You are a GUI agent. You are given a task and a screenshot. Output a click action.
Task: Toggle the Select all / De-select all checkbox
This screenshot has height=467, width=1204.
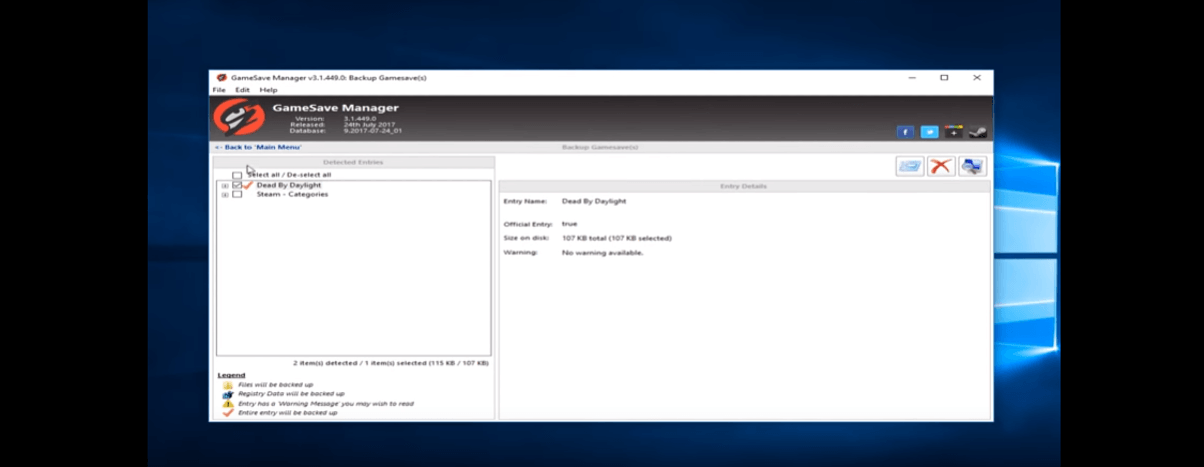(x=237, y=175)
